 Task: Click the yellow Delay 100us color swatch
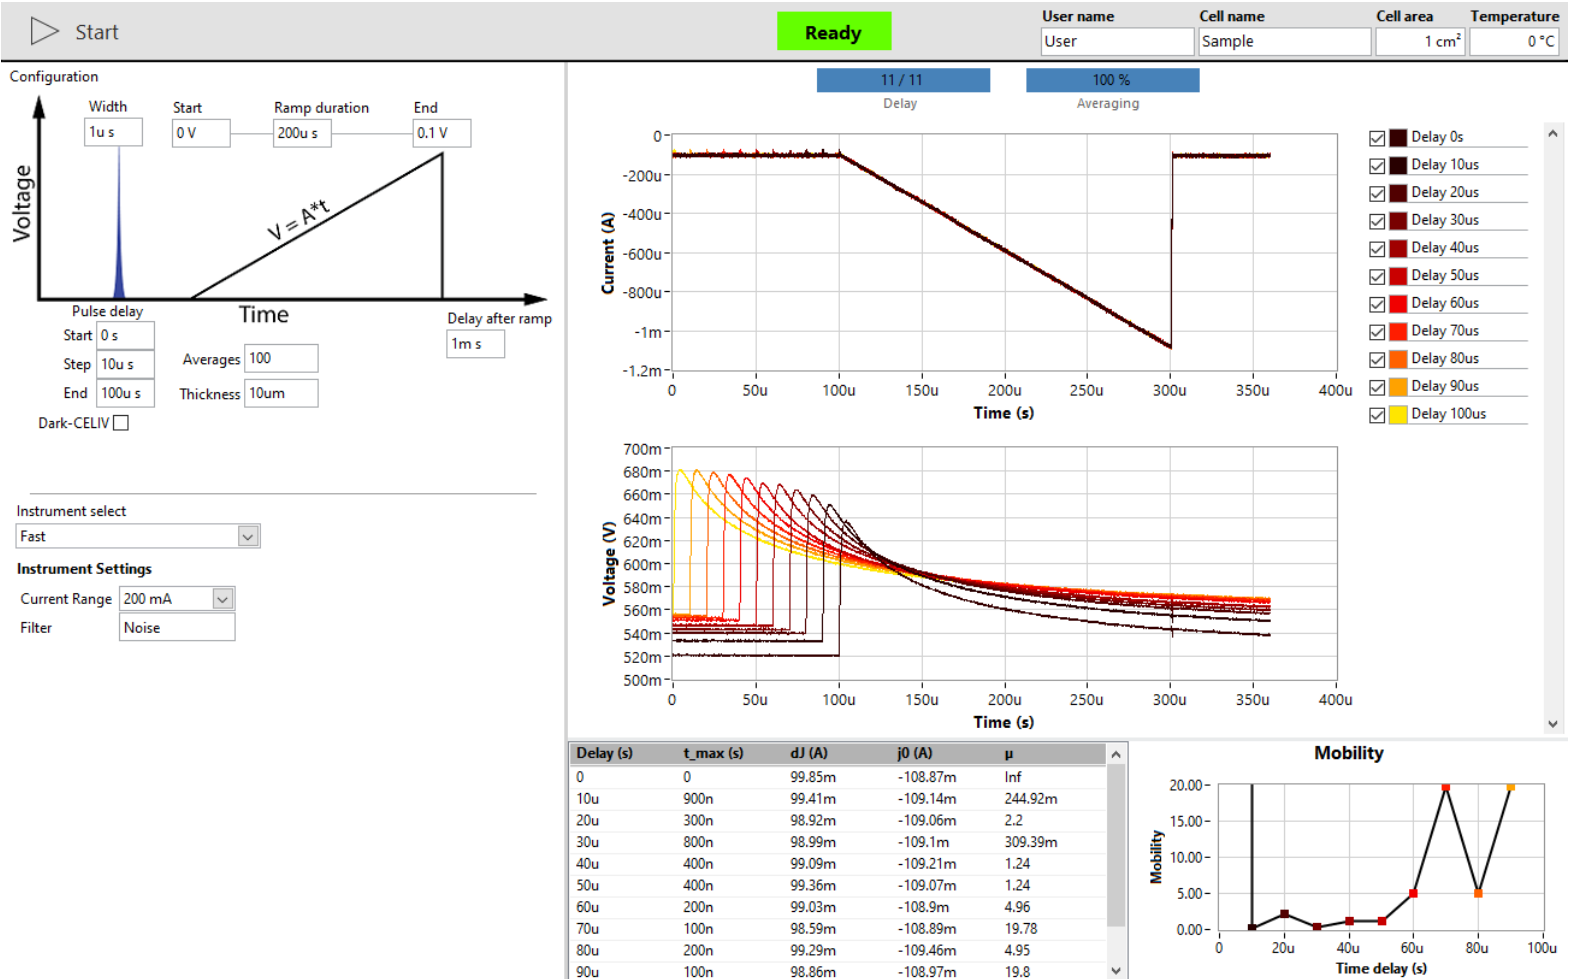click(1398, 414)
